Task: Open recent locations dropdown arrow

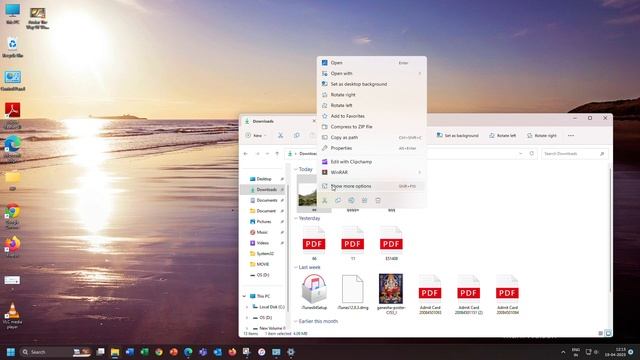Action: pyautogui.click(x=267, y=153)
